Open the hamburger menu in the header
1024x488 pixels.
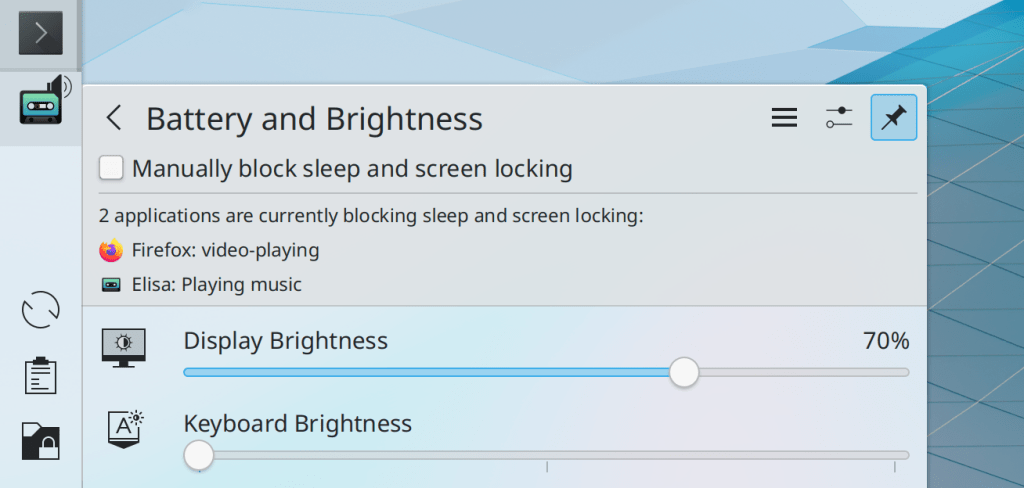click(x=784, y=119)
